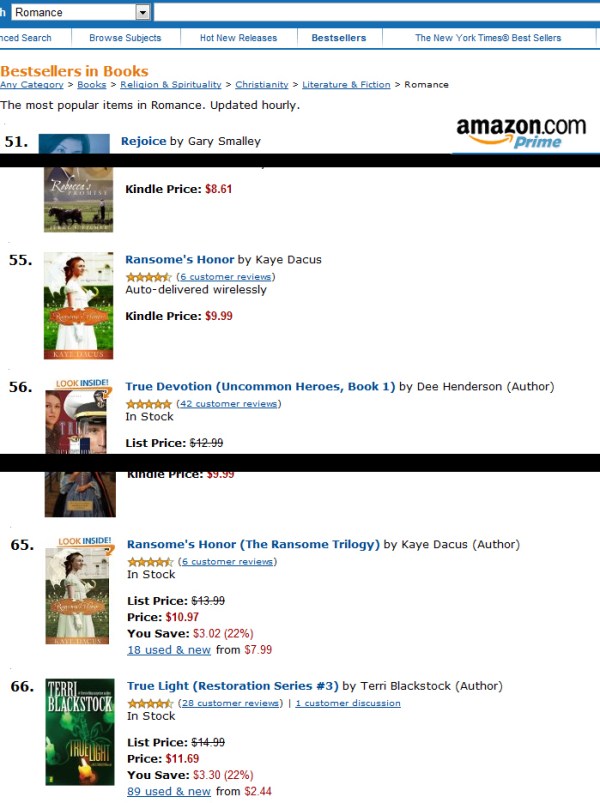600x803 pixels.
Task: Open the Rejoice book title link
Action: [x=143, y=141]
